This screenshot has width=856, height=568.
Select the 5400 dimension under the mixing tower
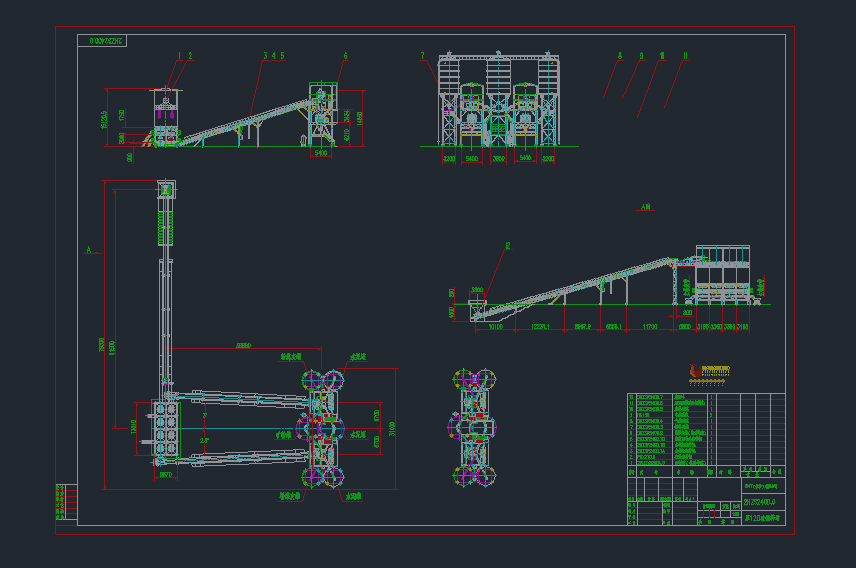point(320,154)
